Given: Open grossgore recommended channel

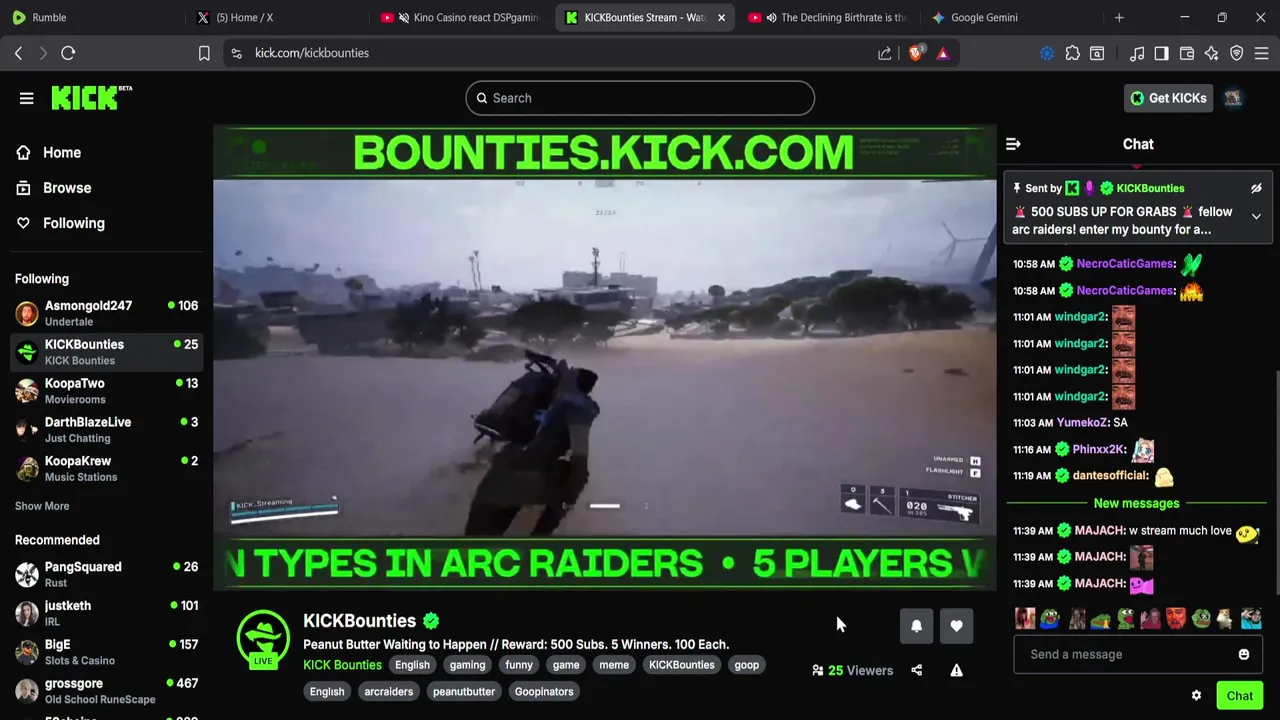Looking at the screenshot, I should (105, 691).
